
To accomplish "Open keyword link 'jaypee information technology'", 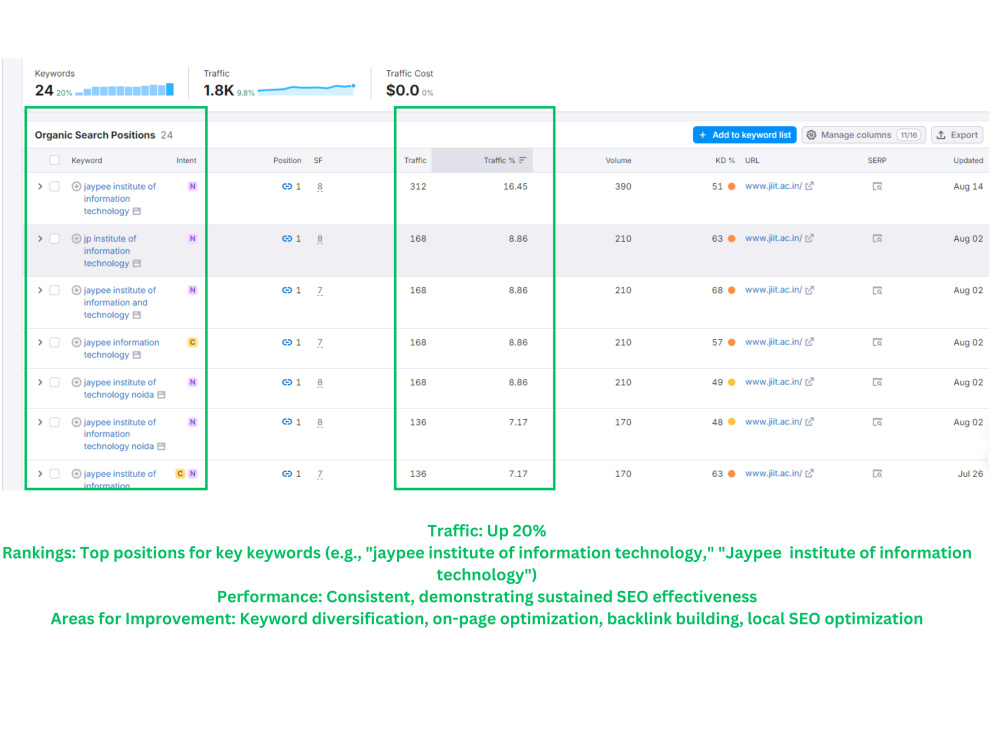I will 121,349.
